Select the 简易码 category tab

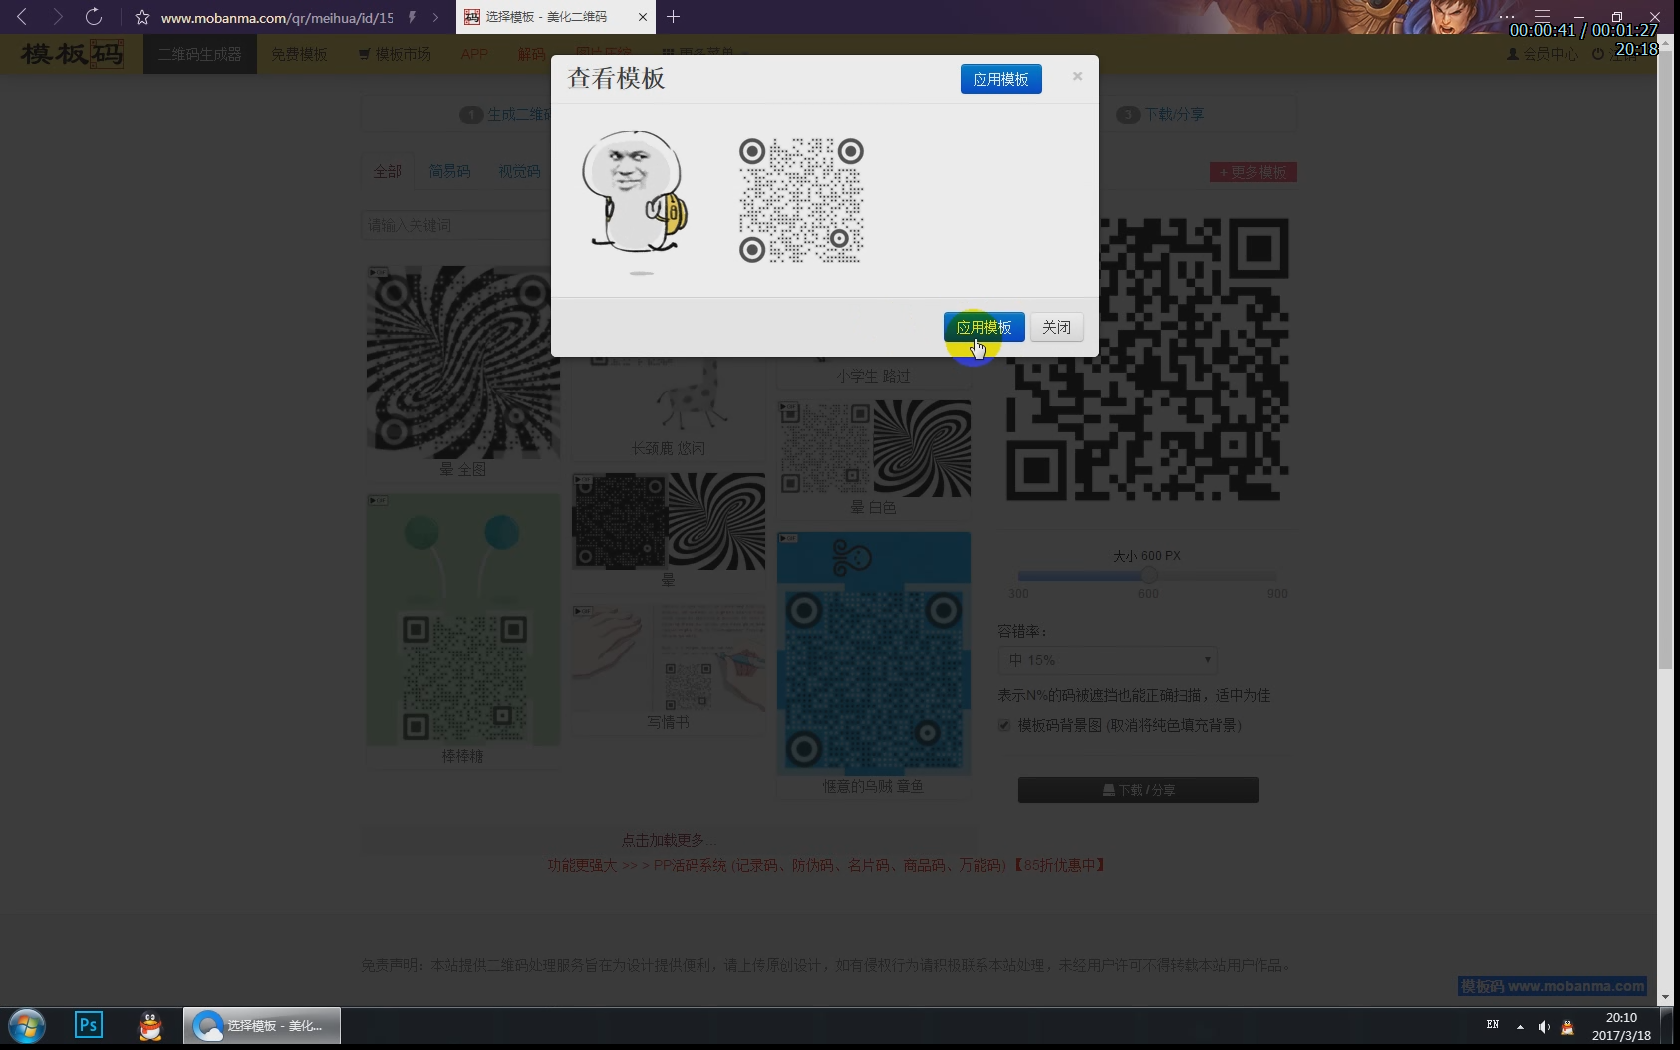[x=449, y=171]
